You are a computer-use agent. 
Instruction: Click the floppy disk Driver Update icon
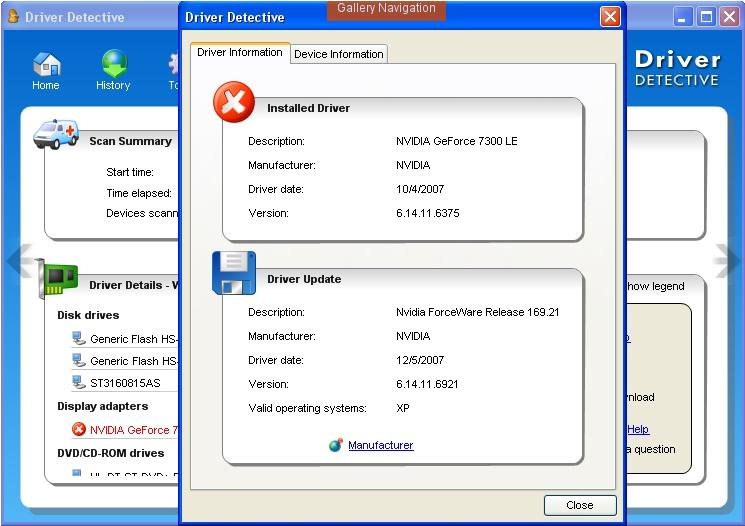(234, 273)
